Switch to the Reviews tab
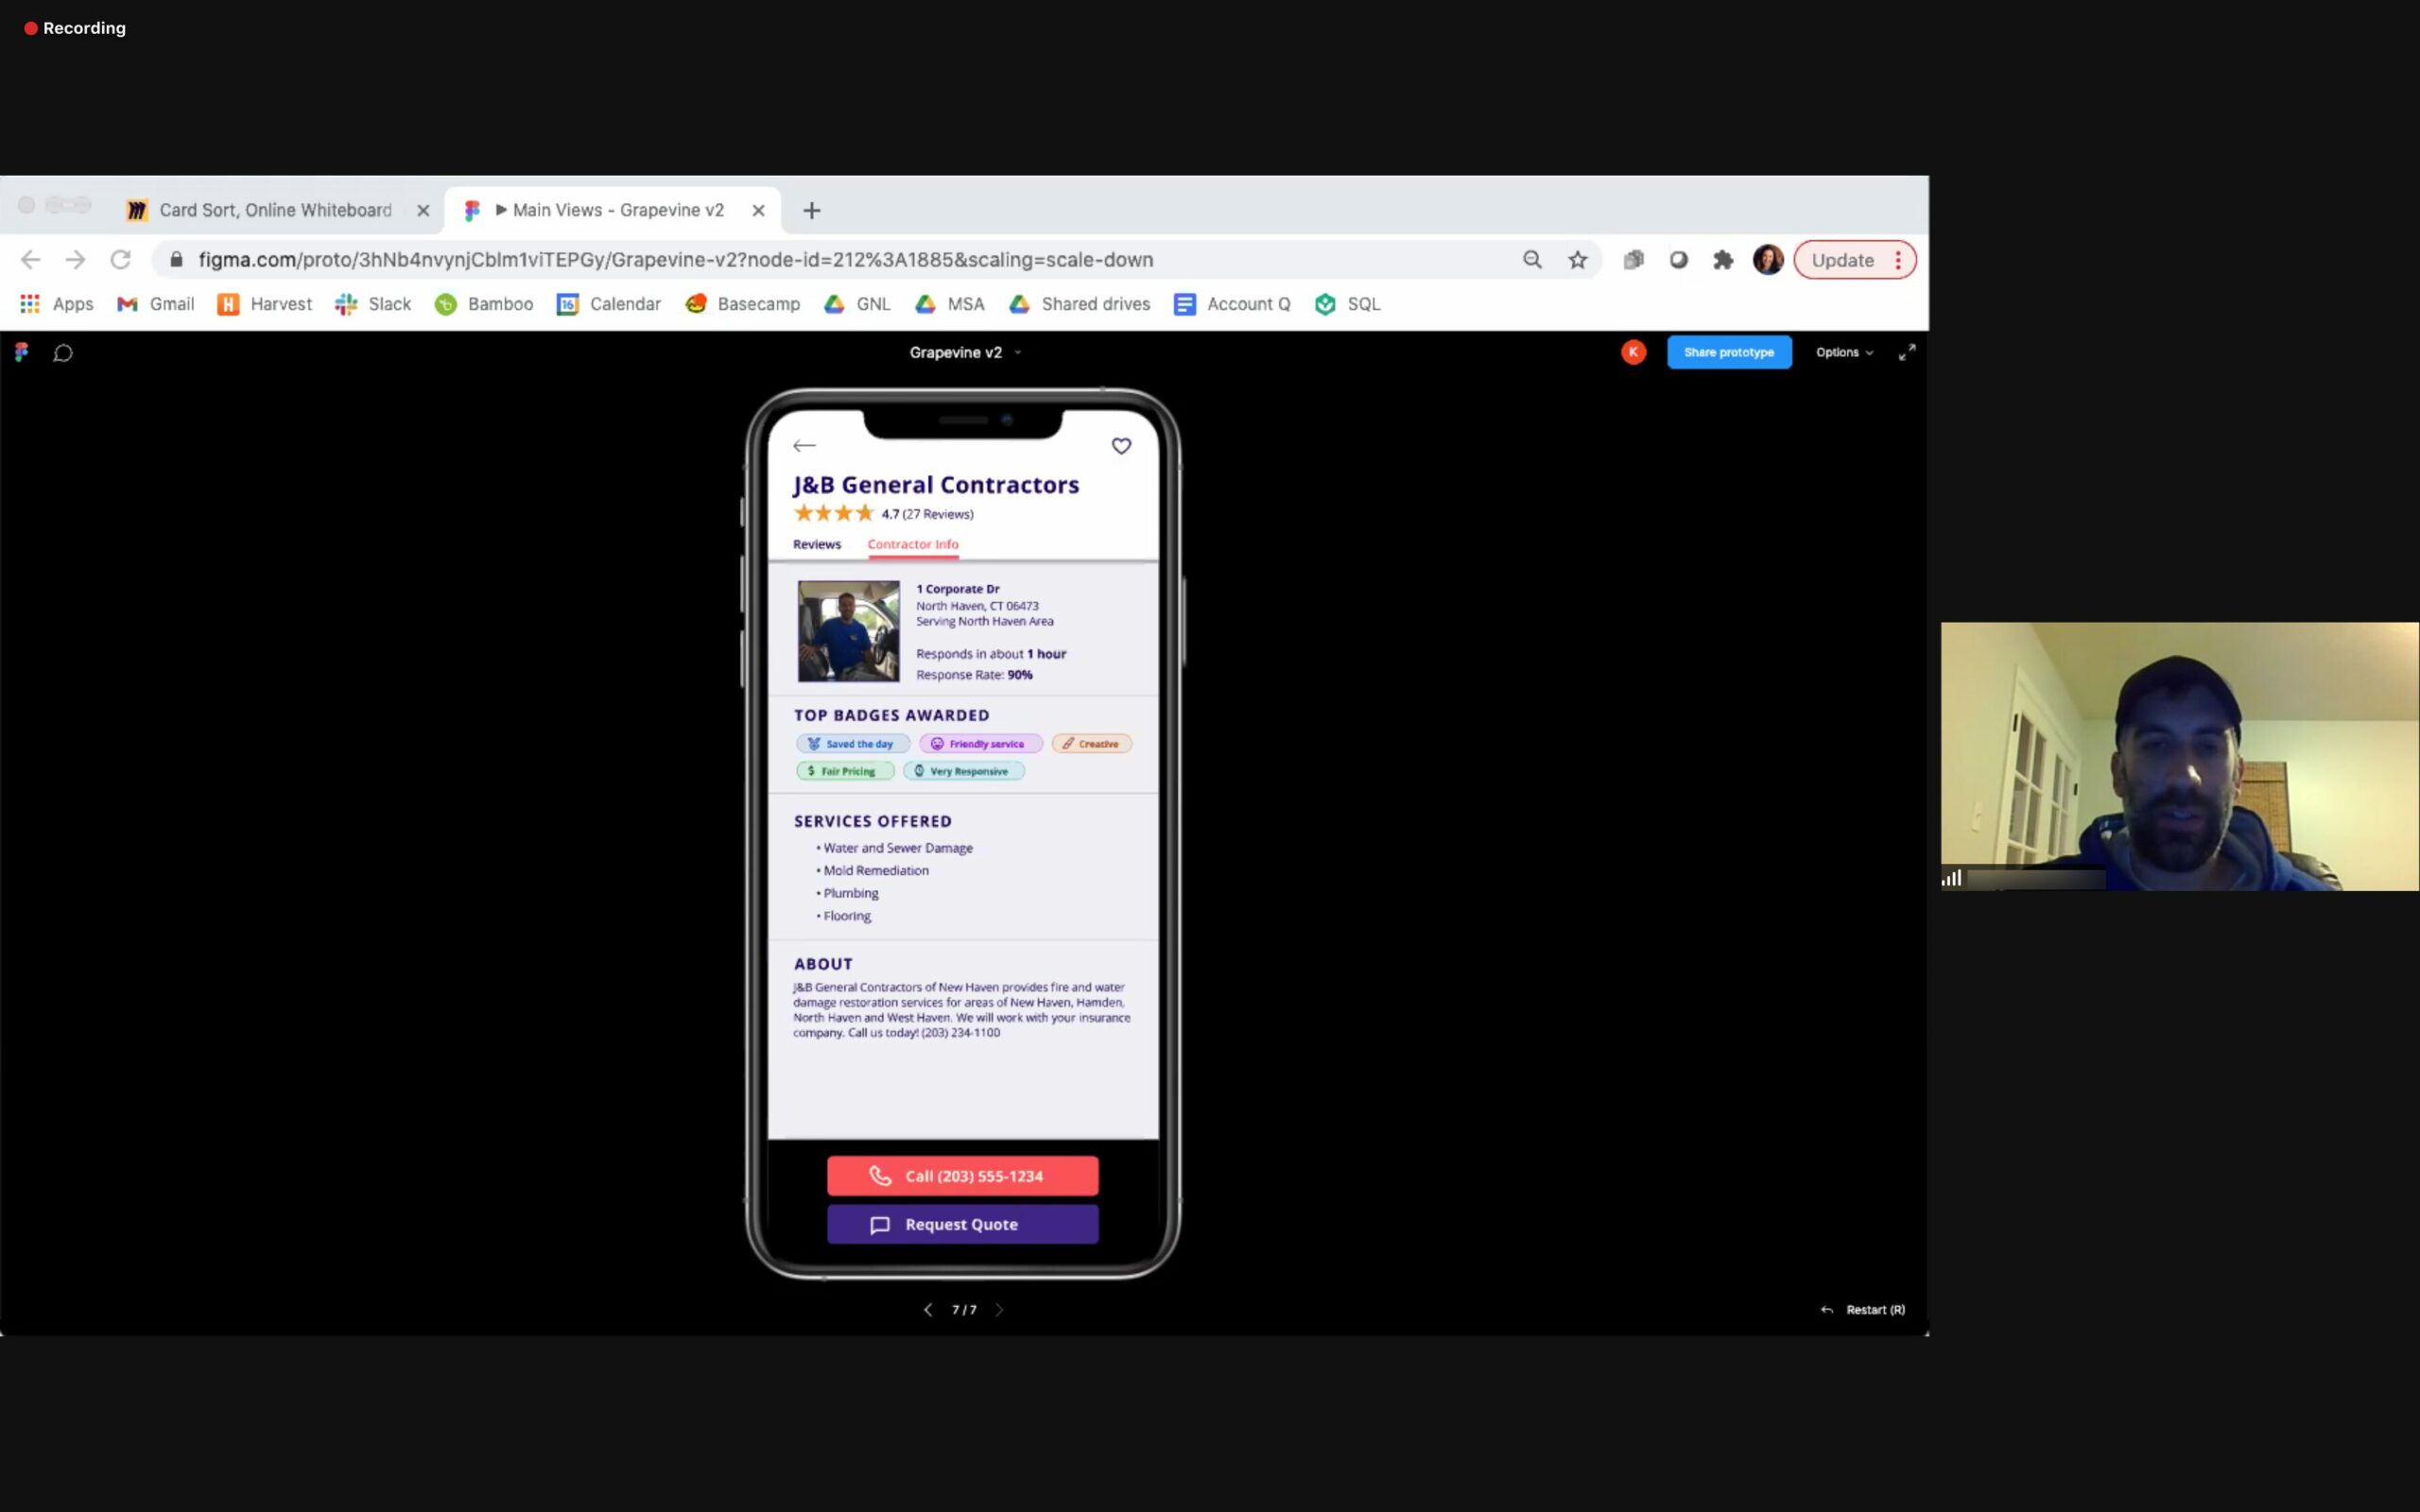This screenshot has height=1512, width=2420. 816,544
